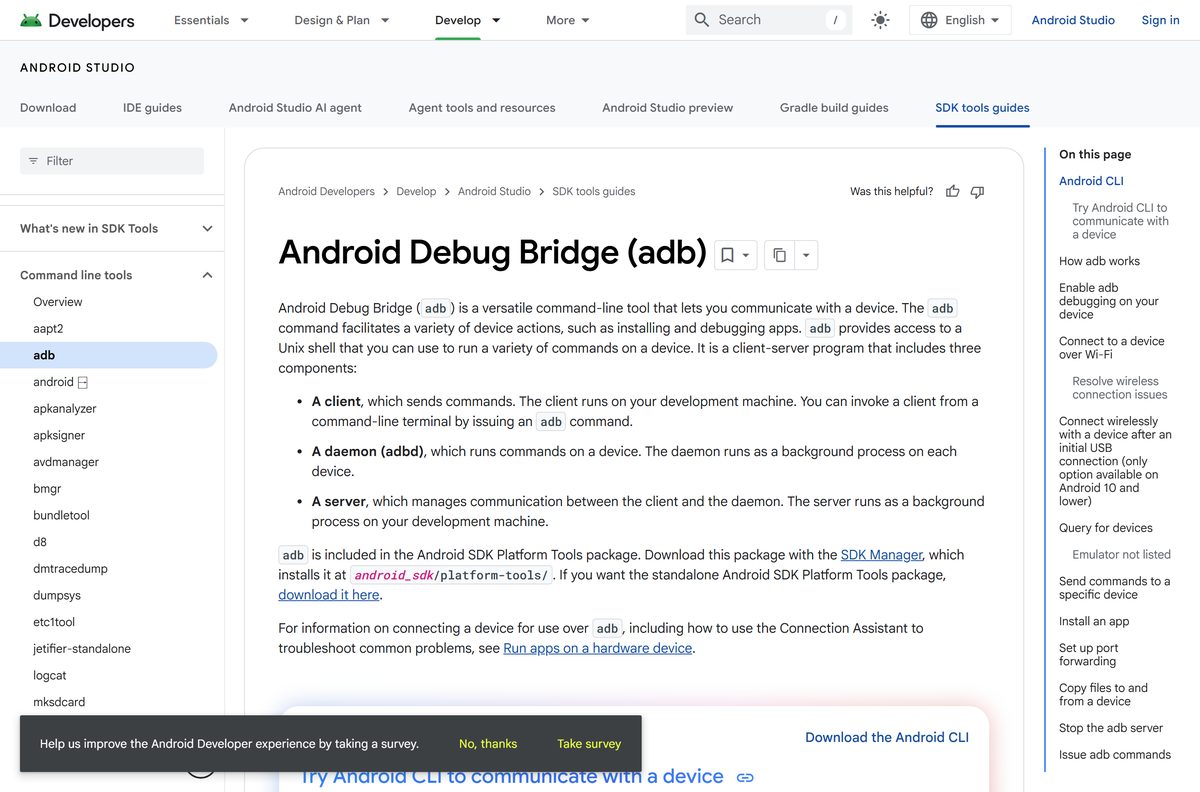Jump to Emulator not listed section

(1121, 554)
